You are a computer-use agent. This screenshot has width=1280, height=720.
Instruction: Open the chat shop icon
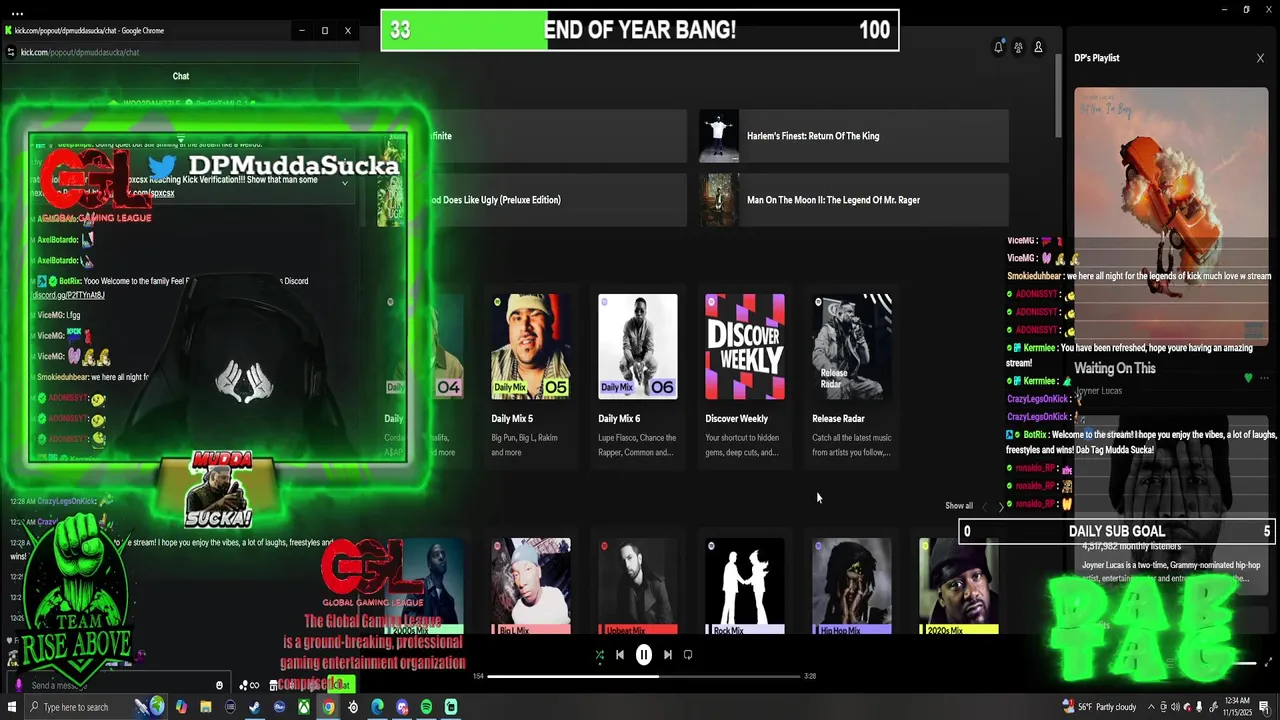pyautogui.click(x=274, y=685)
